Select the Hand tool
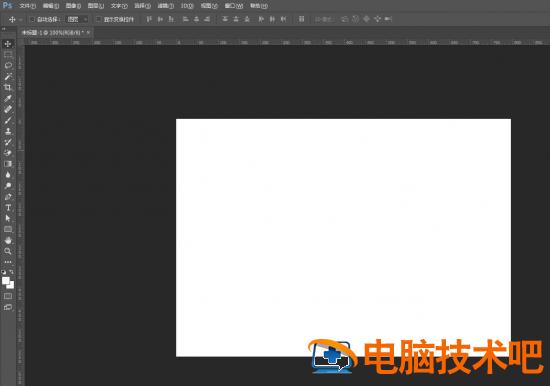 coord(8,240)
